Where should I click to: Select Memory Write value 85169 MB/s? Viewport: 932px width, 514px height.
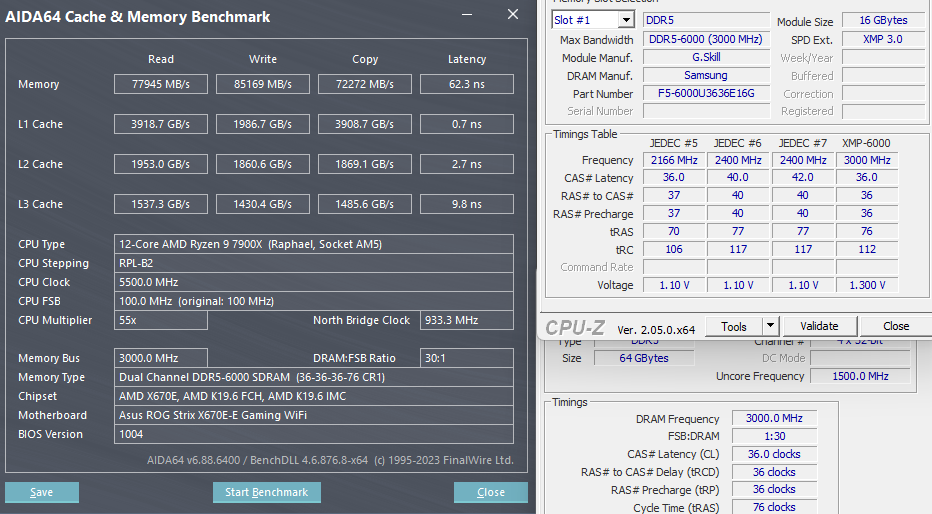(263, 84)
